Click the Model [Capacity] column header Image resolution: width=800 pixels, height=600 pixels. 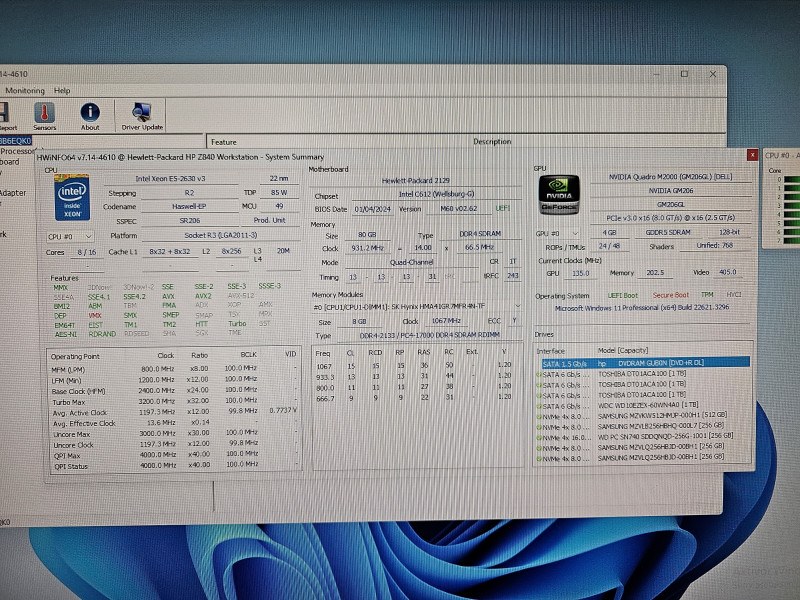[x=622, y=351]
